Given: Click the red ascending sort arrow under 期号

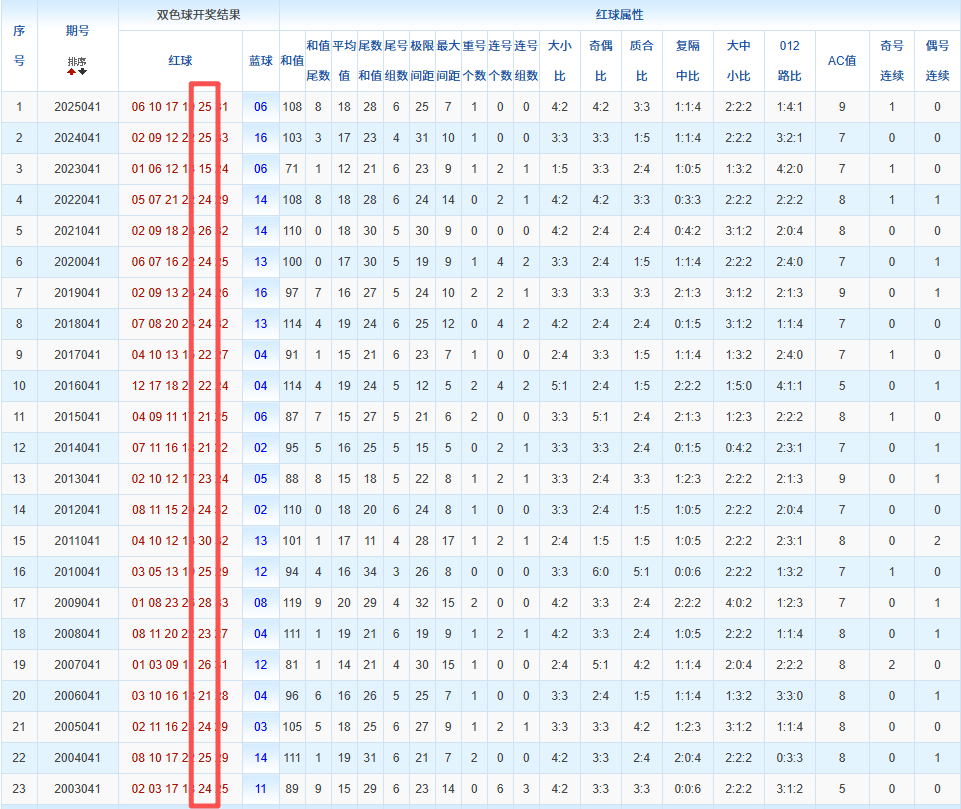Looking at the screenshot, I should point(71,72).
